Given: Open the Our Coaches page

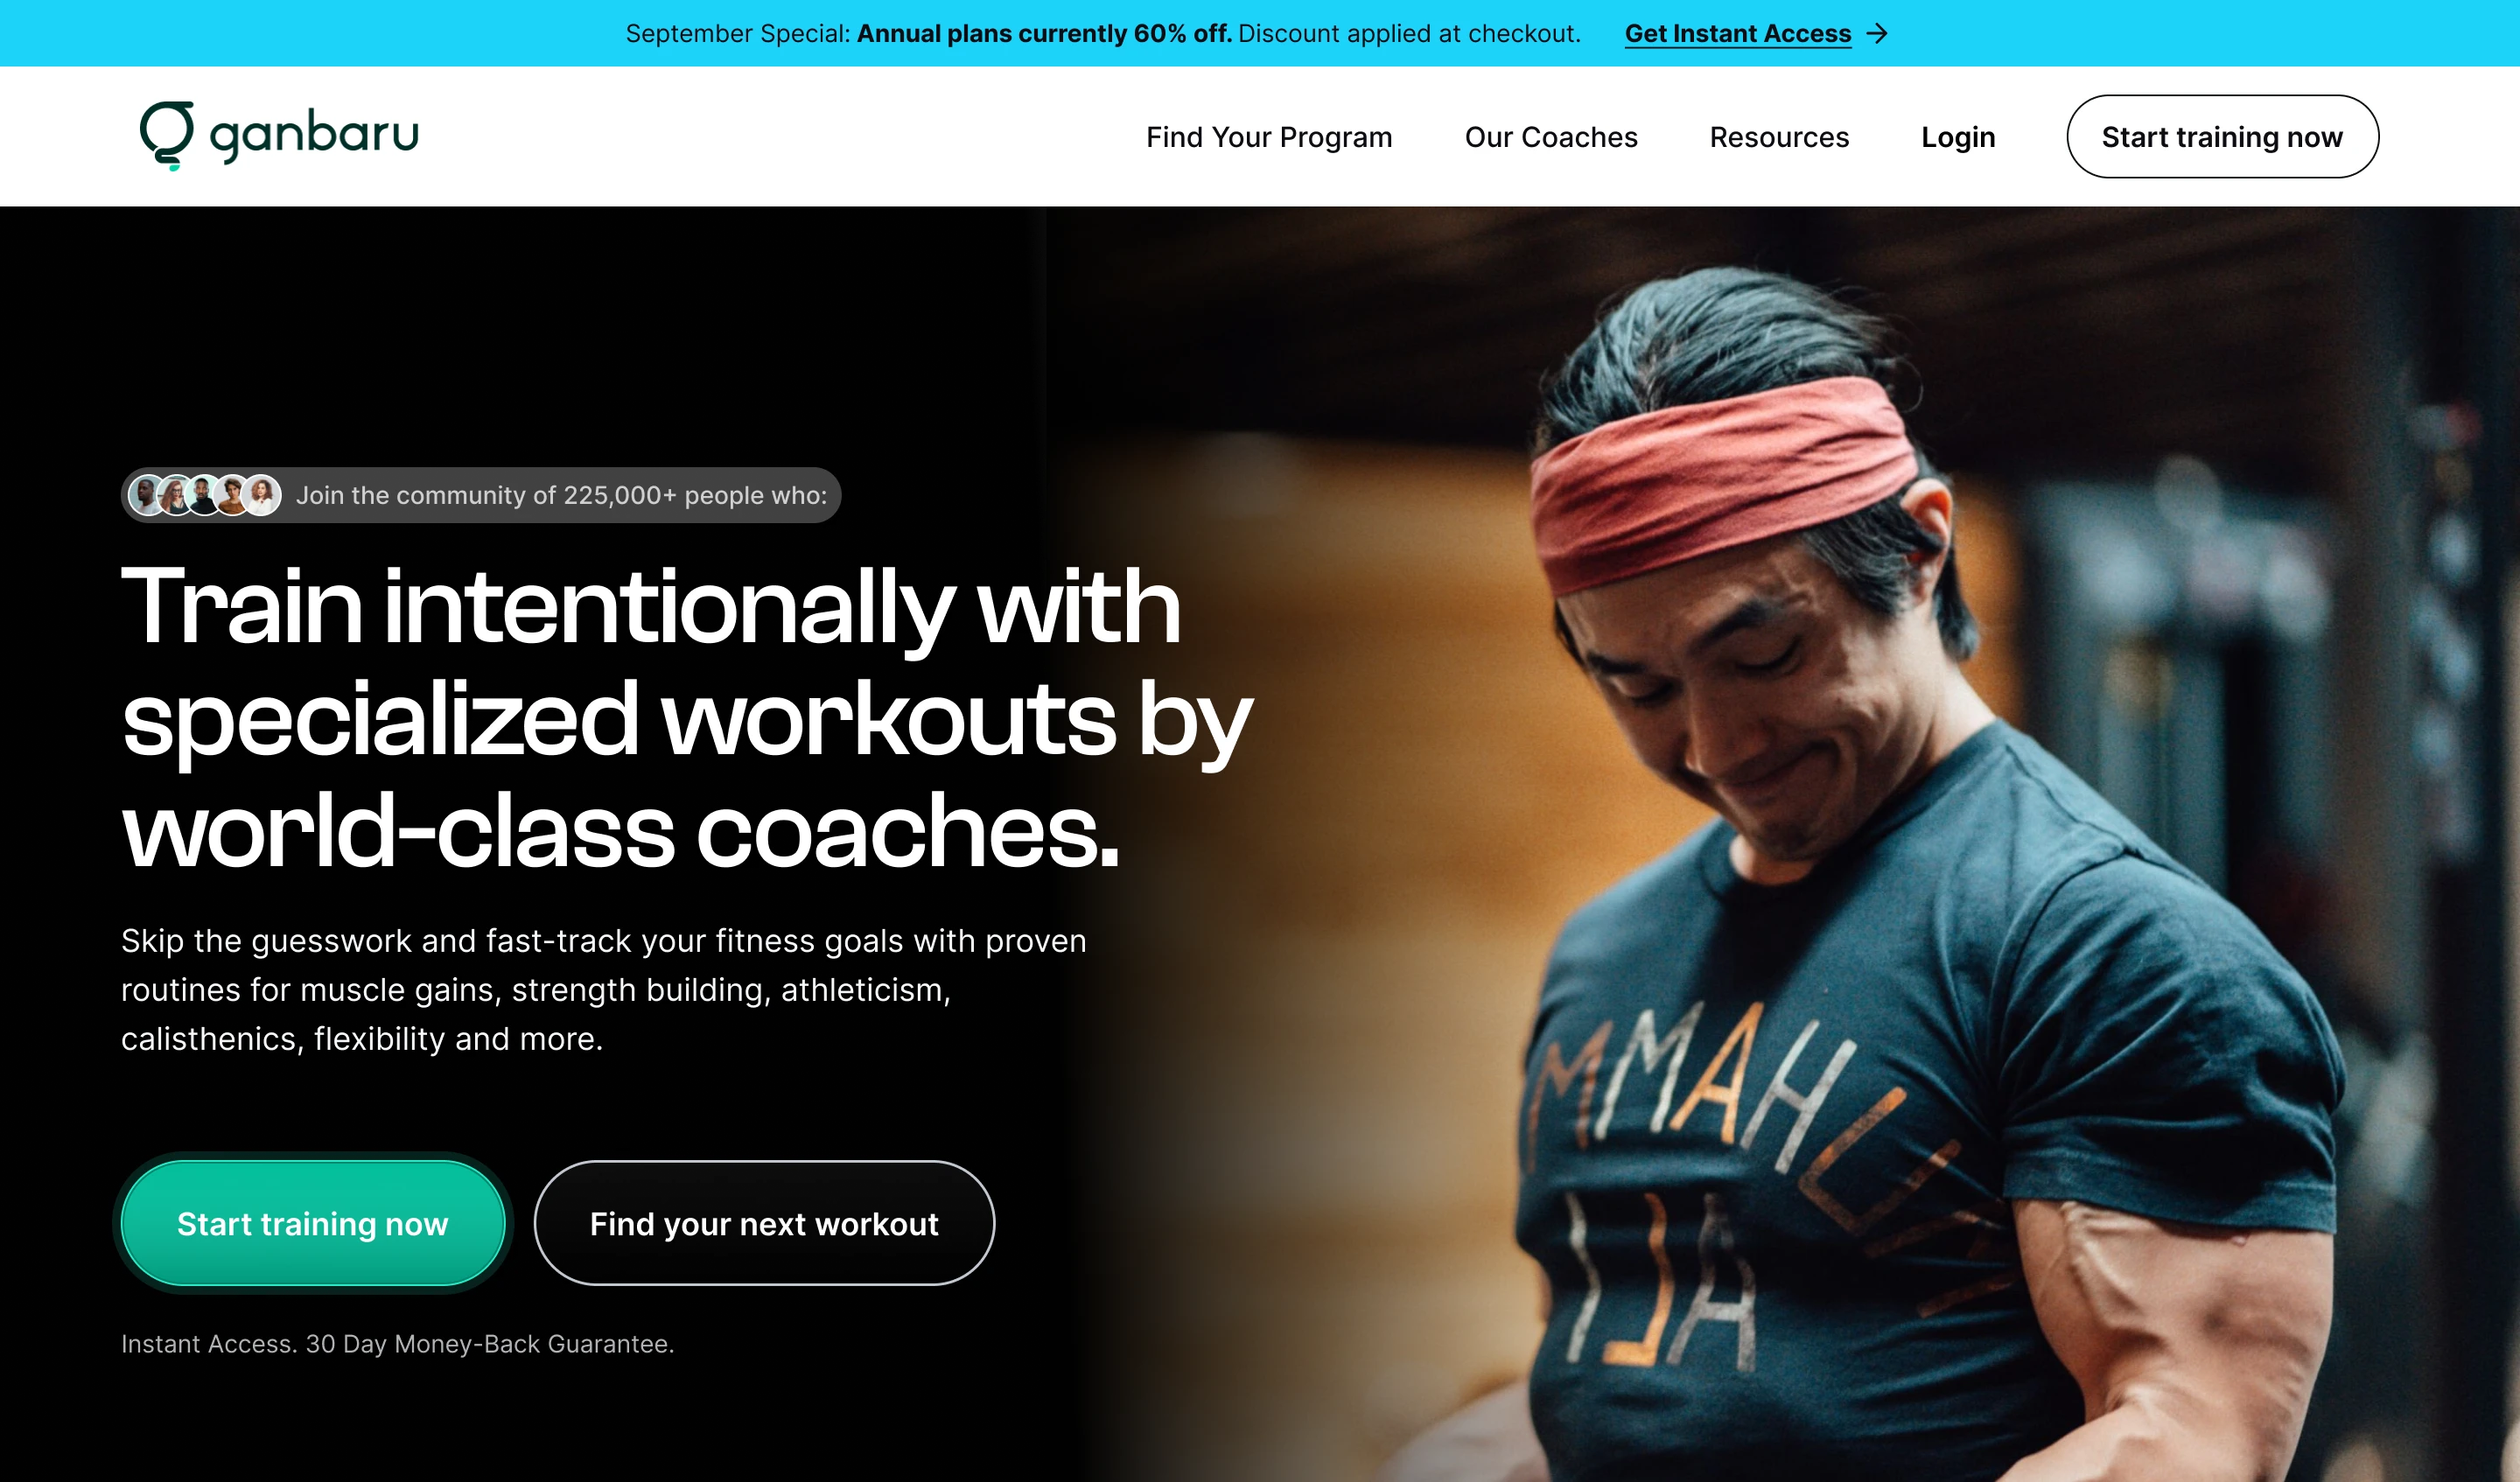Looking at the screenshot, I should [1551, 137].
